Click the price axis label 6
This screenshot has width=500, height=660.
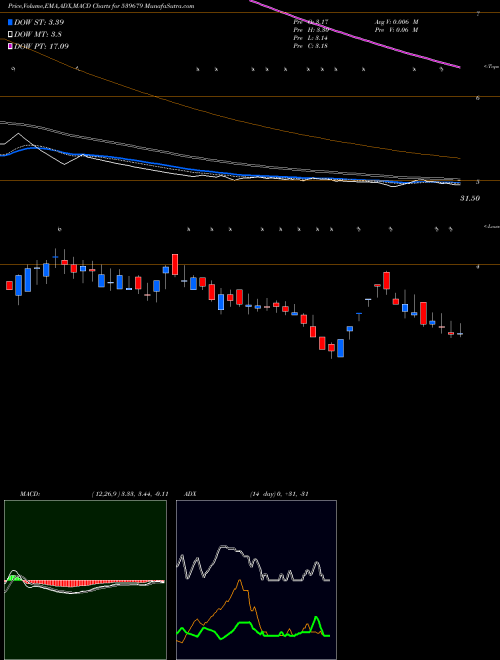point(478,98)
